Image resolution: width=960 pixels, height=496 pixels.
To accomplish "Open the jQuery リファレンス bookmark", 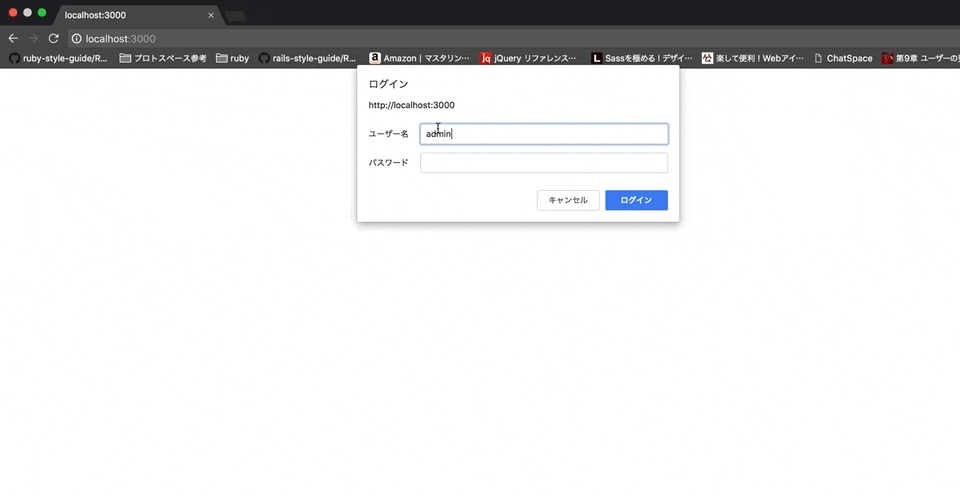I will click(528, 58).
